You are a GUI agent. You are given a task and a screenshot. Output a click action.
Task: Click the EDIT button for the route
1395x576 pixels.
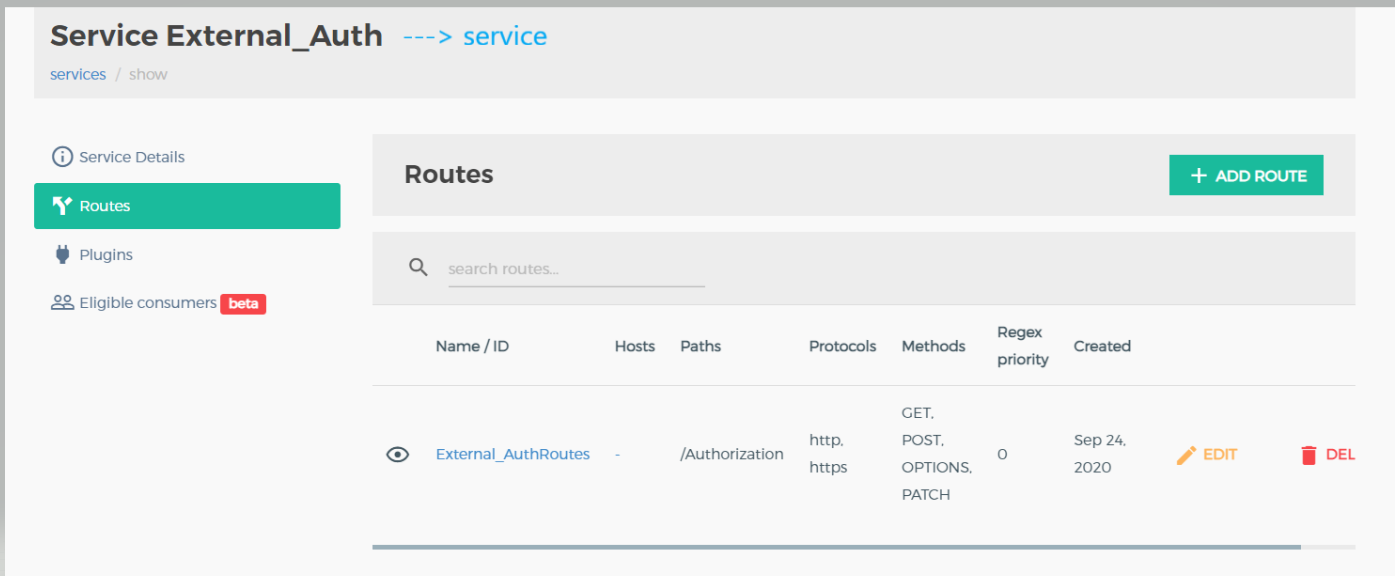pos(1219,455)
